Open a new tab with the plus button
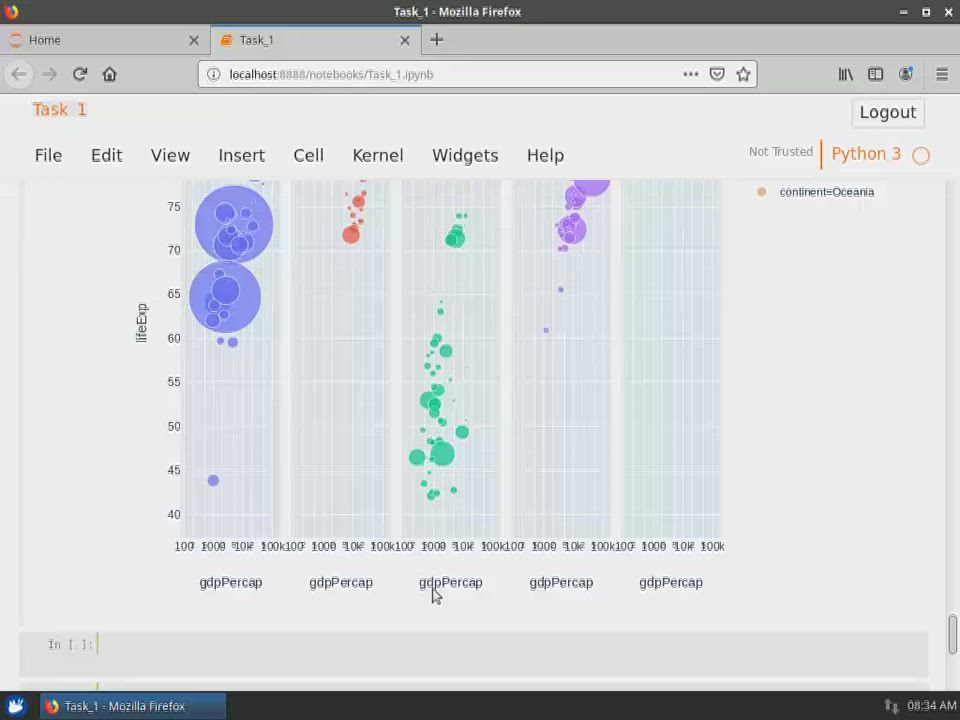 pos(436,40)
